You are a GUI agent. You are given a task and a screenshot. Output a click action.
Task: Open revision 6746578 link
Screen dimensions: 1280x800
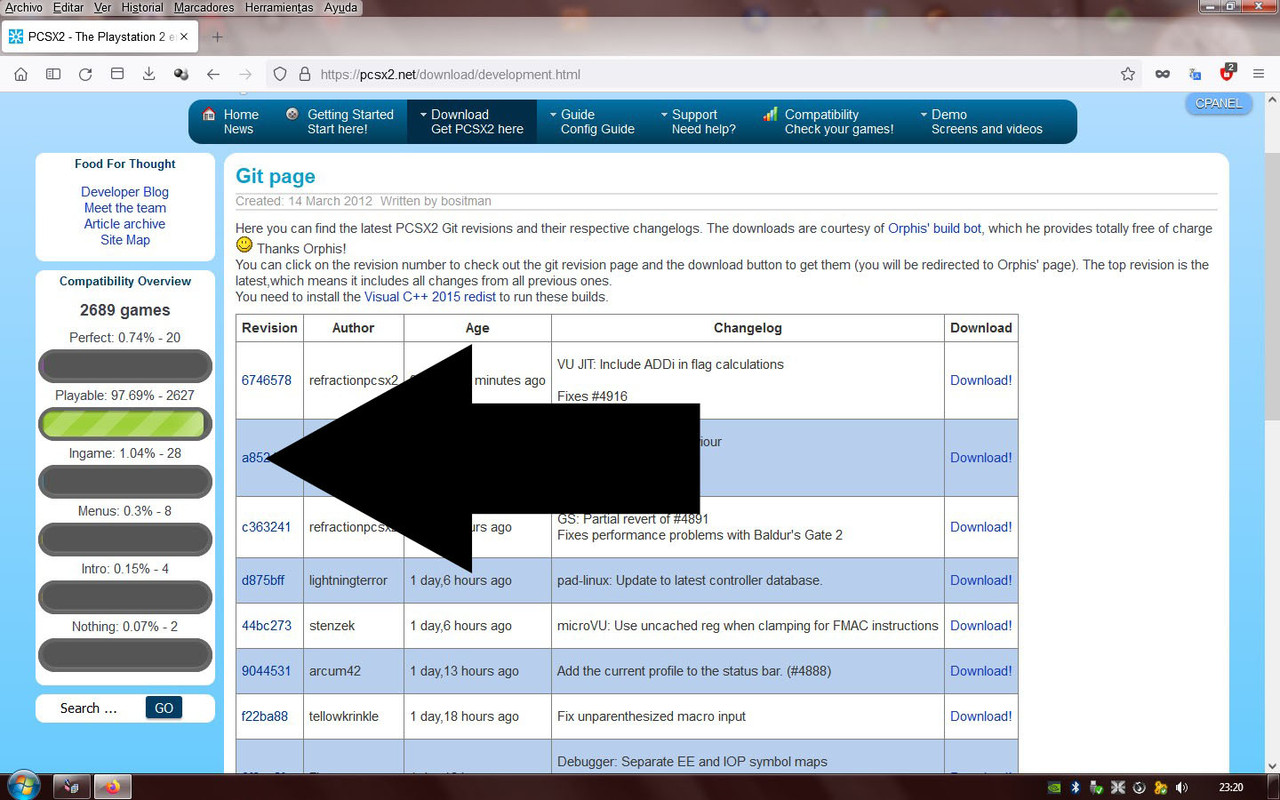[267, 380]
